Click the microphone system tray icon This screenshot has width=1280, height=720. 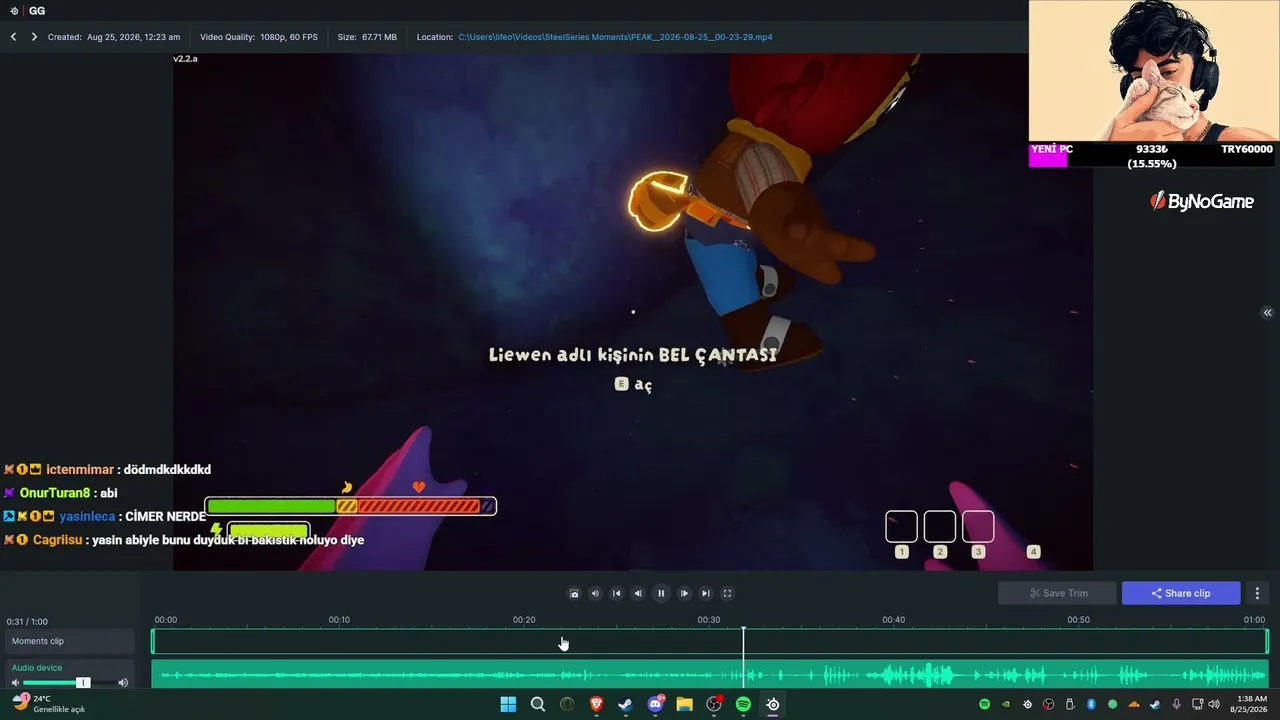1176,704
